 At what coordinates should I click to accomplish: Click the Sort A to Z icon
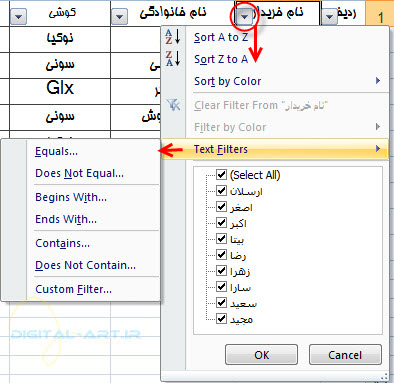click(173, 37)
